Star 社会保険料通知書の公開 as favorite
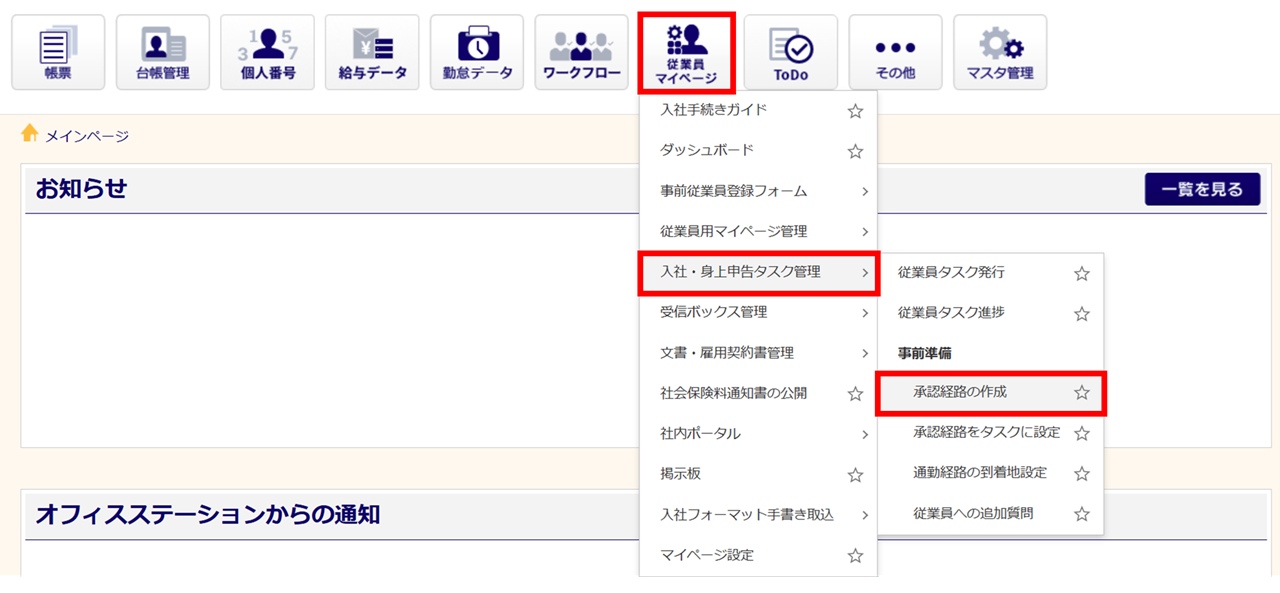 855,394
